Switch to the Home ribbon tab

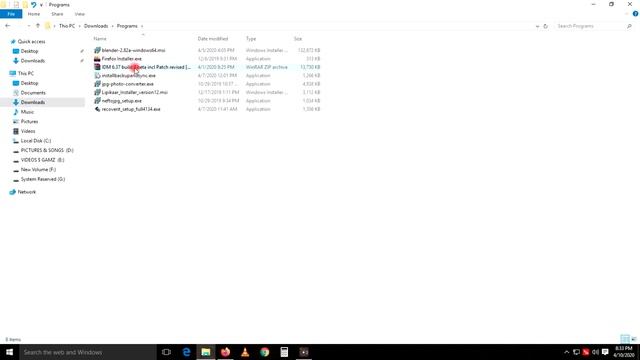click(x=34, y=14)
